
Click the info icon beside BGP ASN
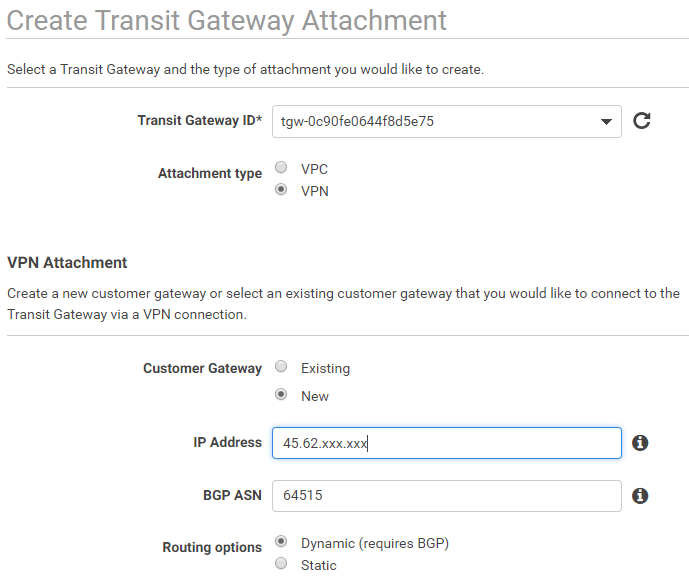(x=641, y=495)
